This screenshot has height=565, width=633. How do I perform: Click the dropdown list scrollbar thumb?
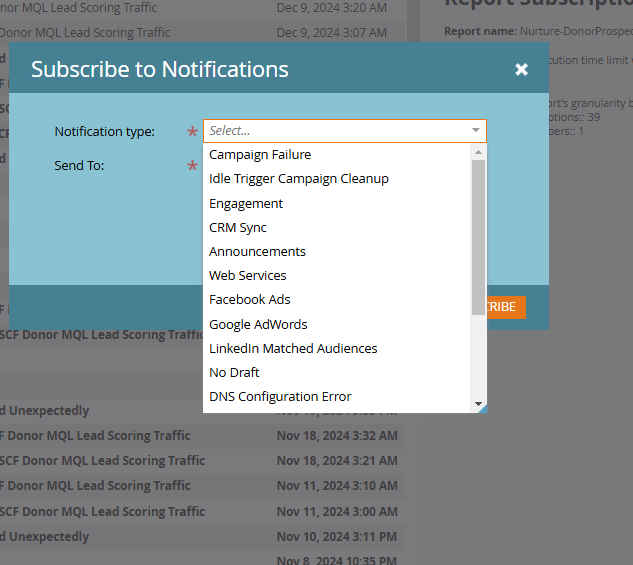pos(478,237)
